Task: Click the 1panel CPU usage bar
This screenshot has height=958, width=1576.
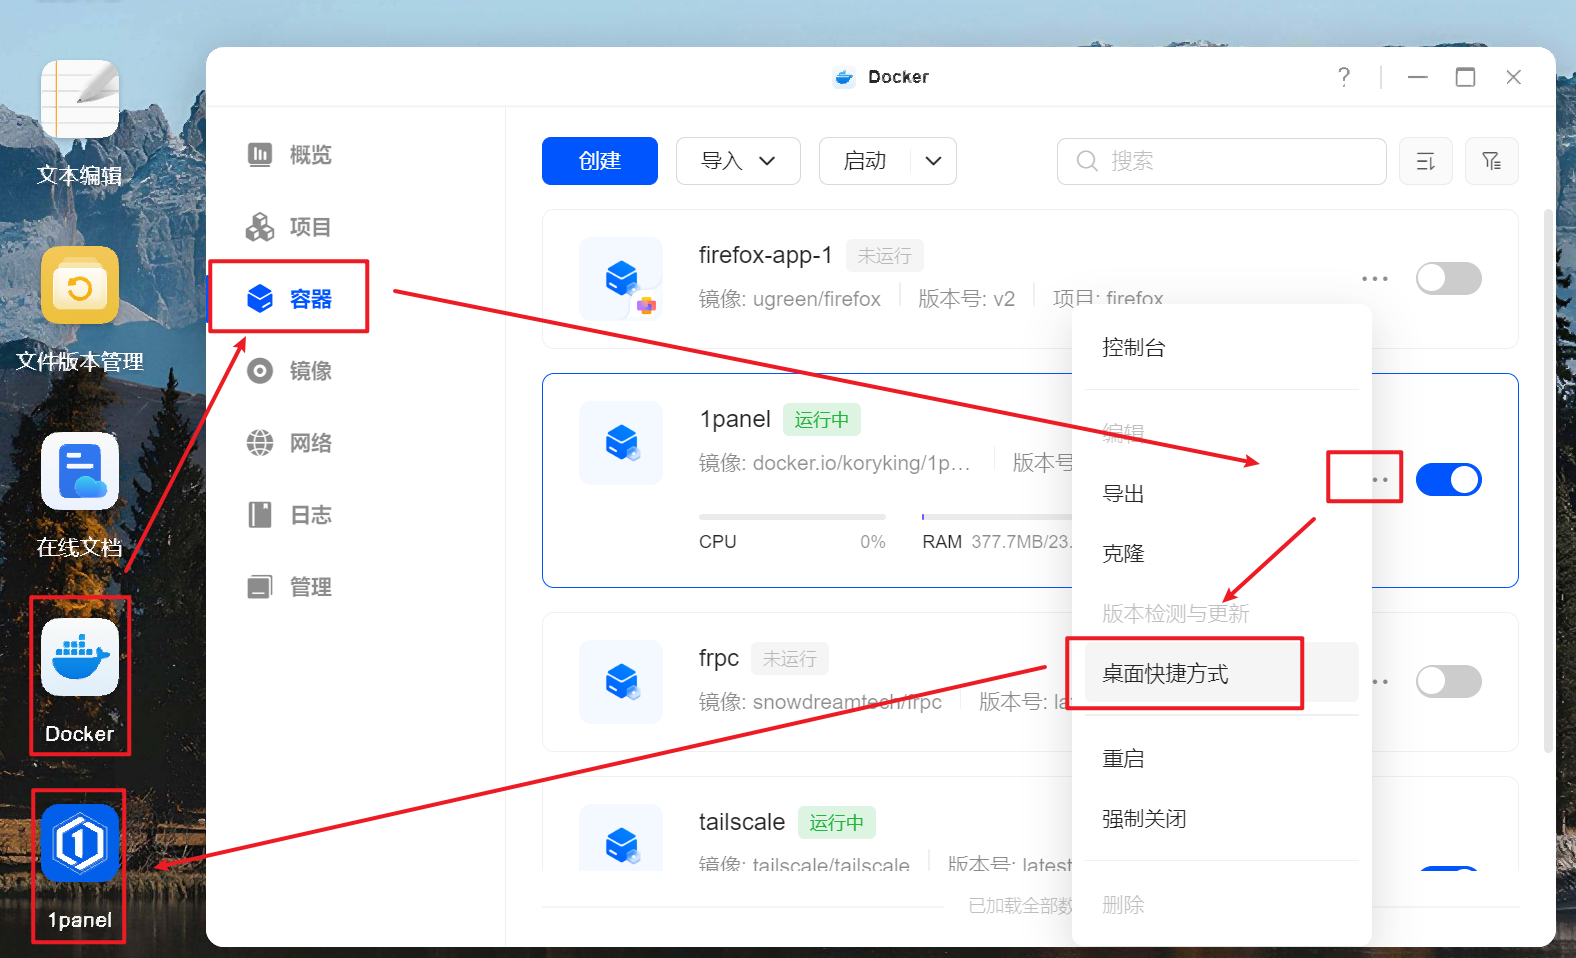Action: click(x=792, y=517)
